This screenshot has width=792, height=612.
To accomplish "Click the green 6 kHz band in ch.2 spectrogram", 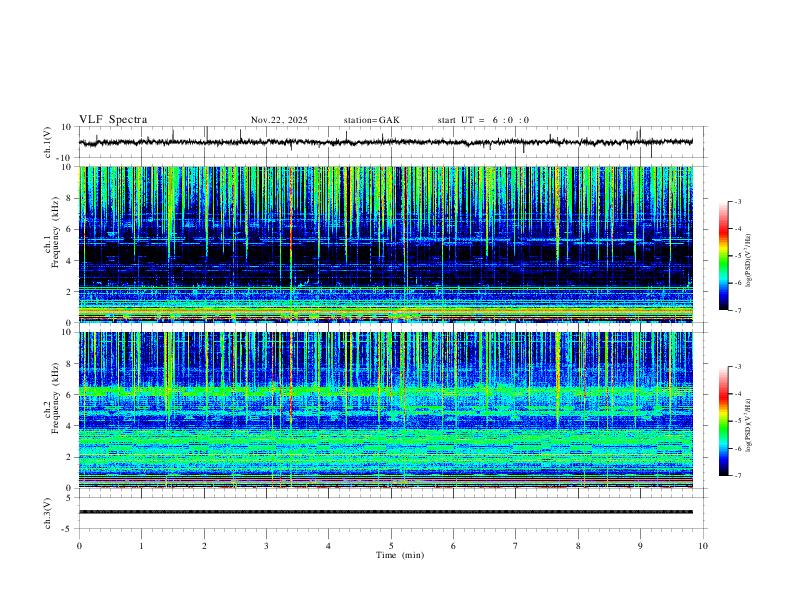I will point(386,391).
